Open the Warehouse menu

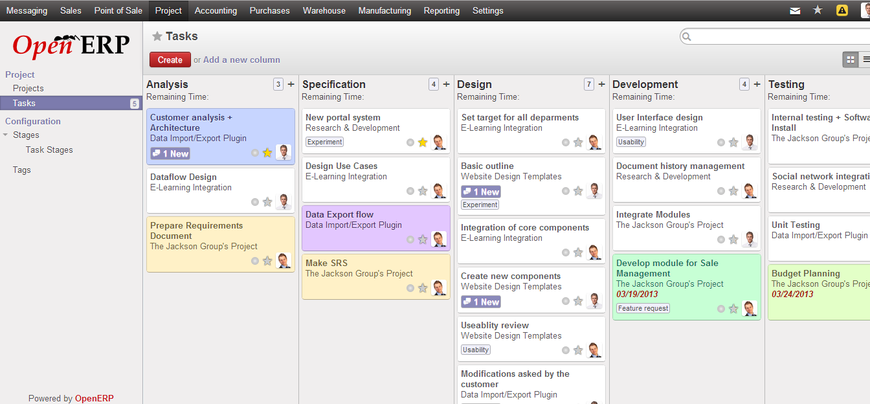[324, 11]
